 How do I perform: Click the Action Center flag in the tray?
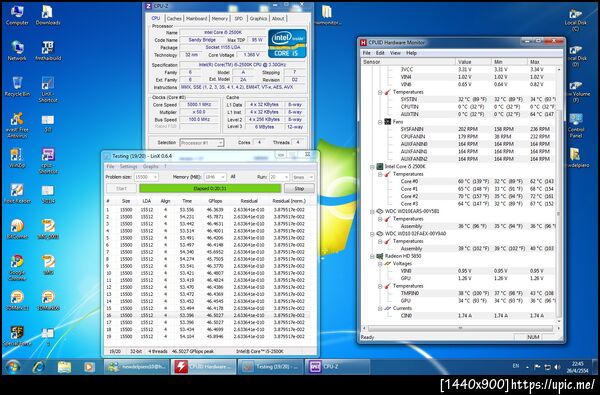click(537, 367)
